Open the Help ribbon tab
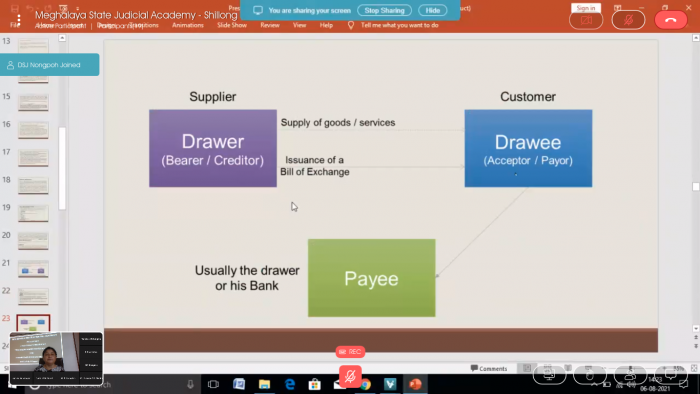The width and height of the screenshot is (700, 394). (x=326, y=25)
